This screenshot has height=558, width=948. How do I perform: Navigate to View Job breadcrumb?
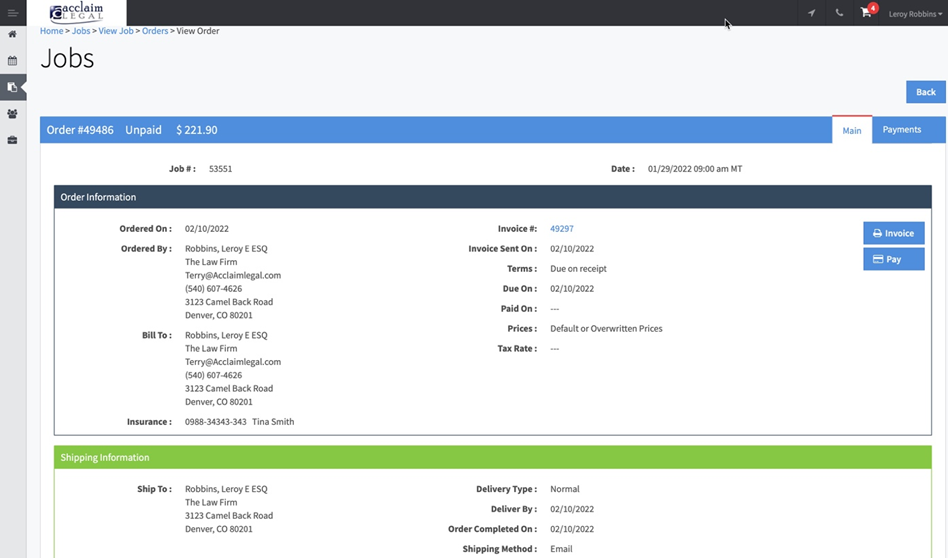(116, 31)
